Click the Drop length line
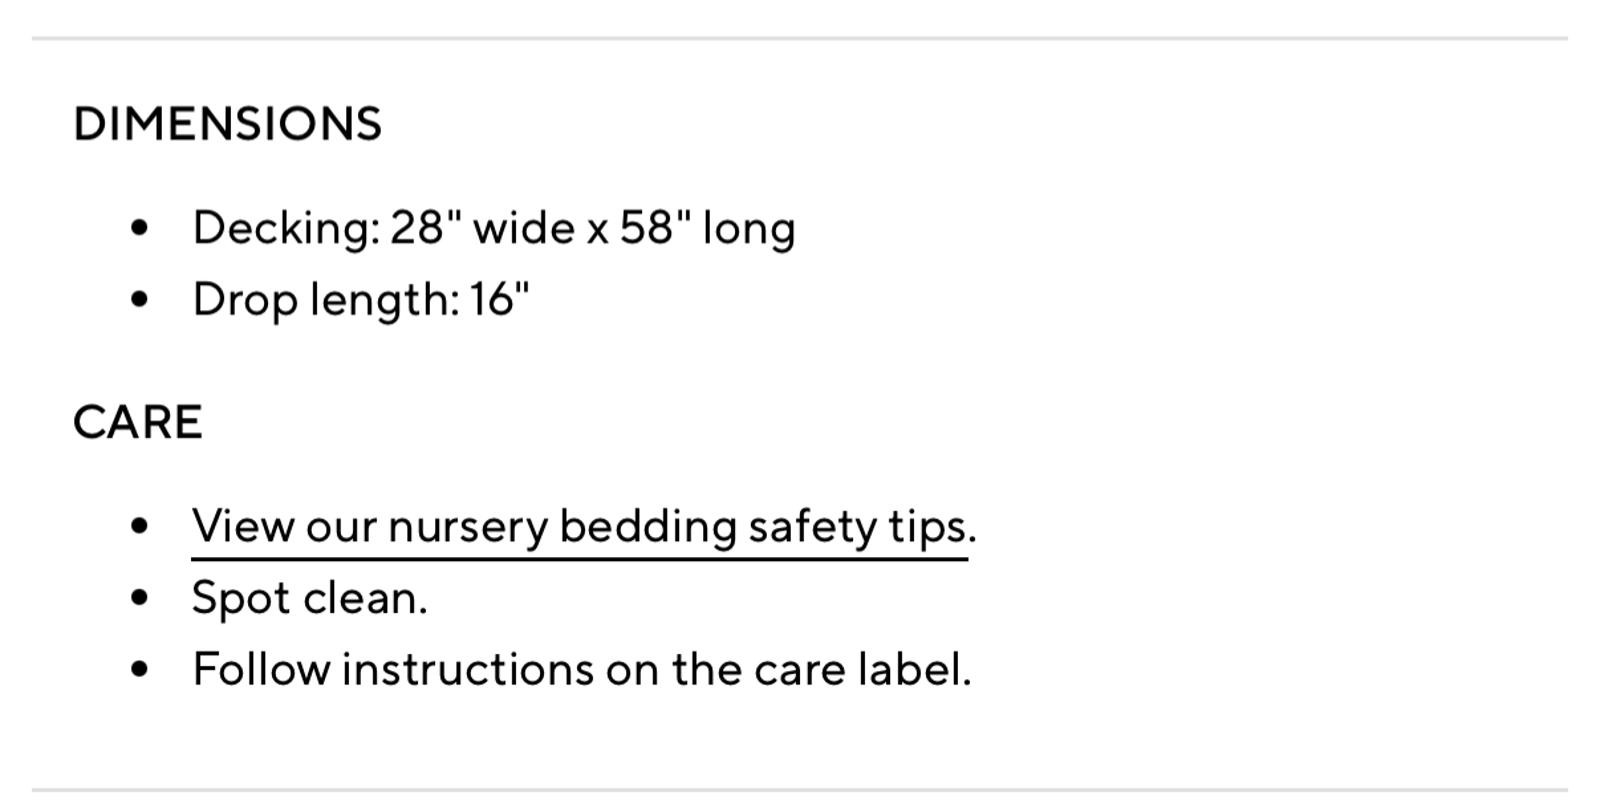This screenshot has width=1600, height=800. click(x=360, y=299)
